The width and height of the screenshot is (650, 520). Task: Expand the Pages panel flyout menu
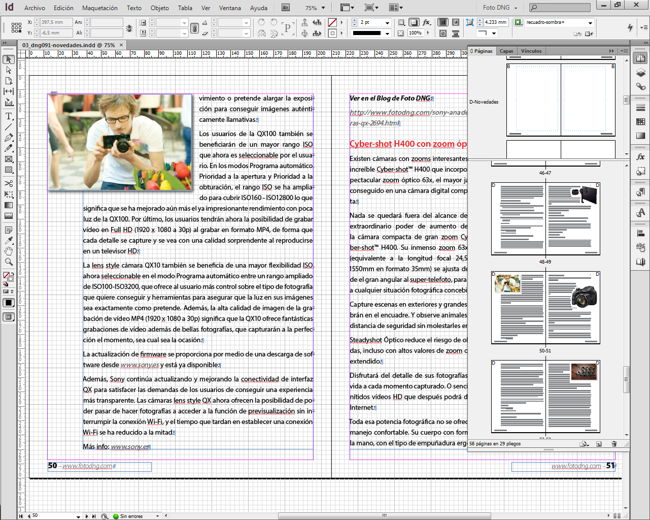tap(625, 51)
